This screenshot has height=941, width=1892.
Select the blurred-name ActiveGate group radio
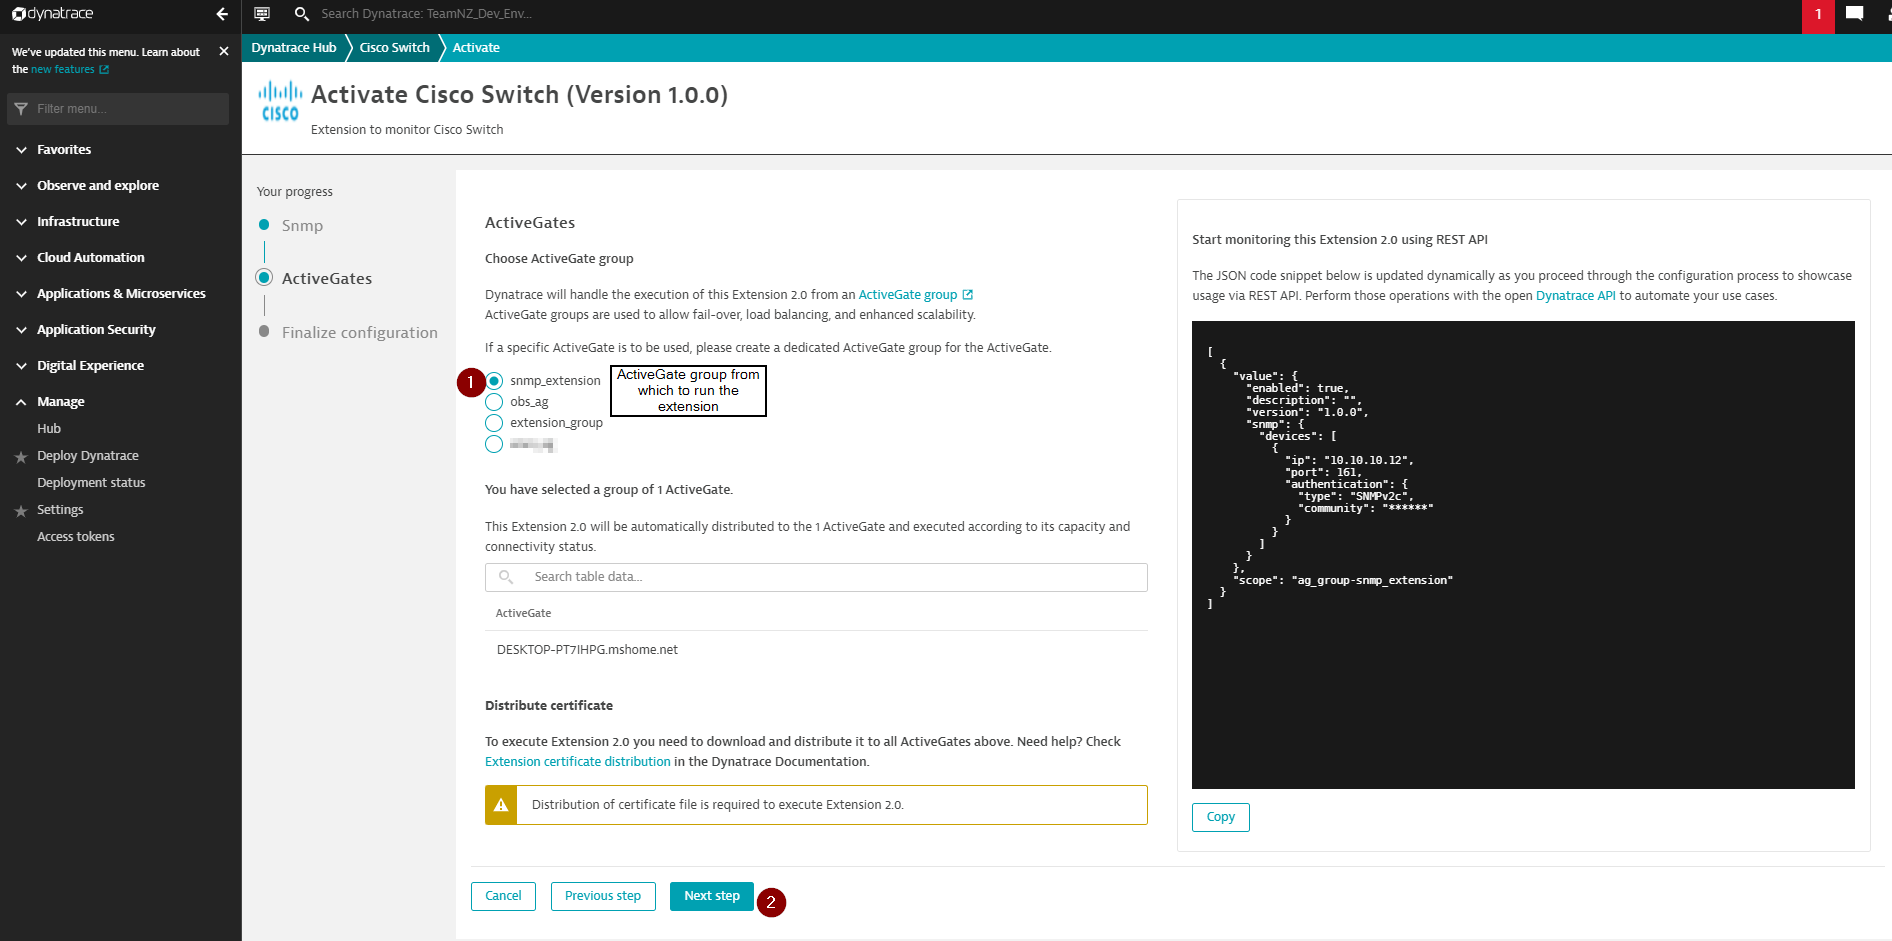click(x=494, y=444)
